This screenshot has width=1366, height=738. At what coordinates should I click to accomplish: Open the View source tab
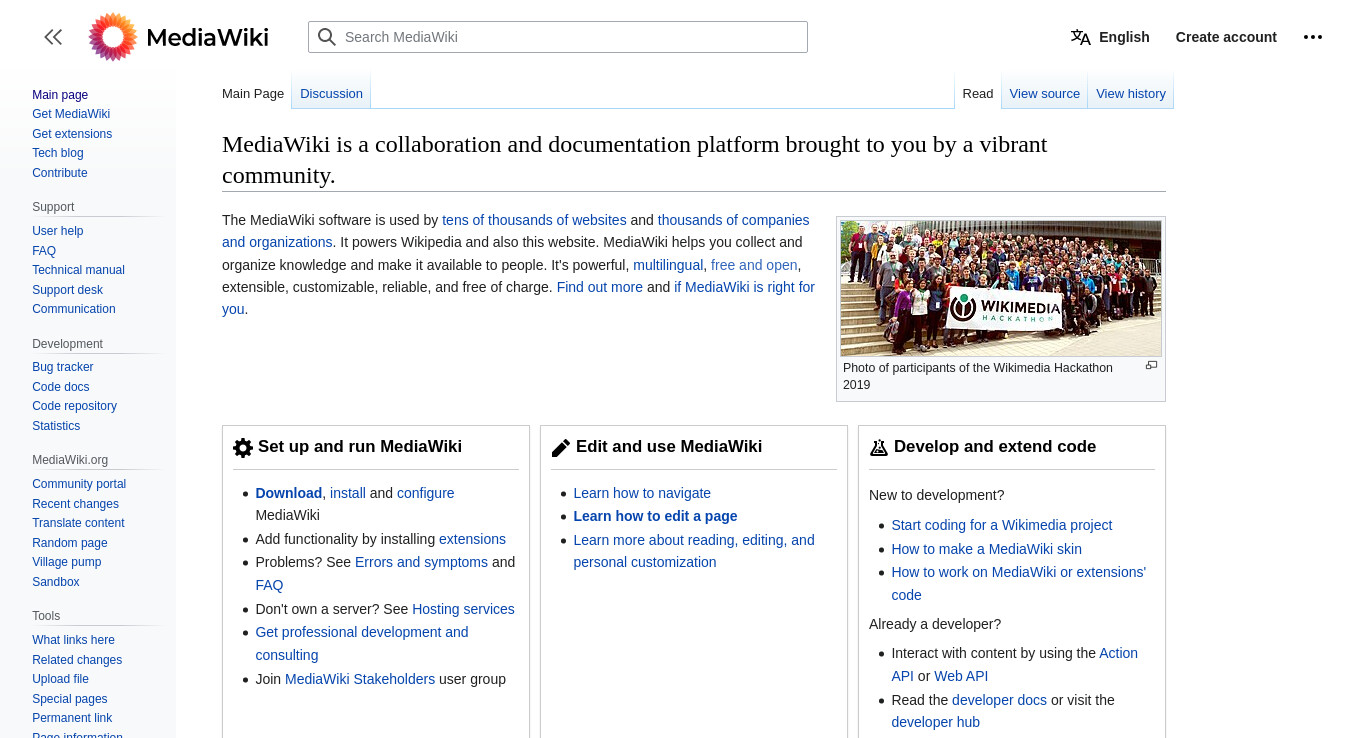(x=1044, y=93)
